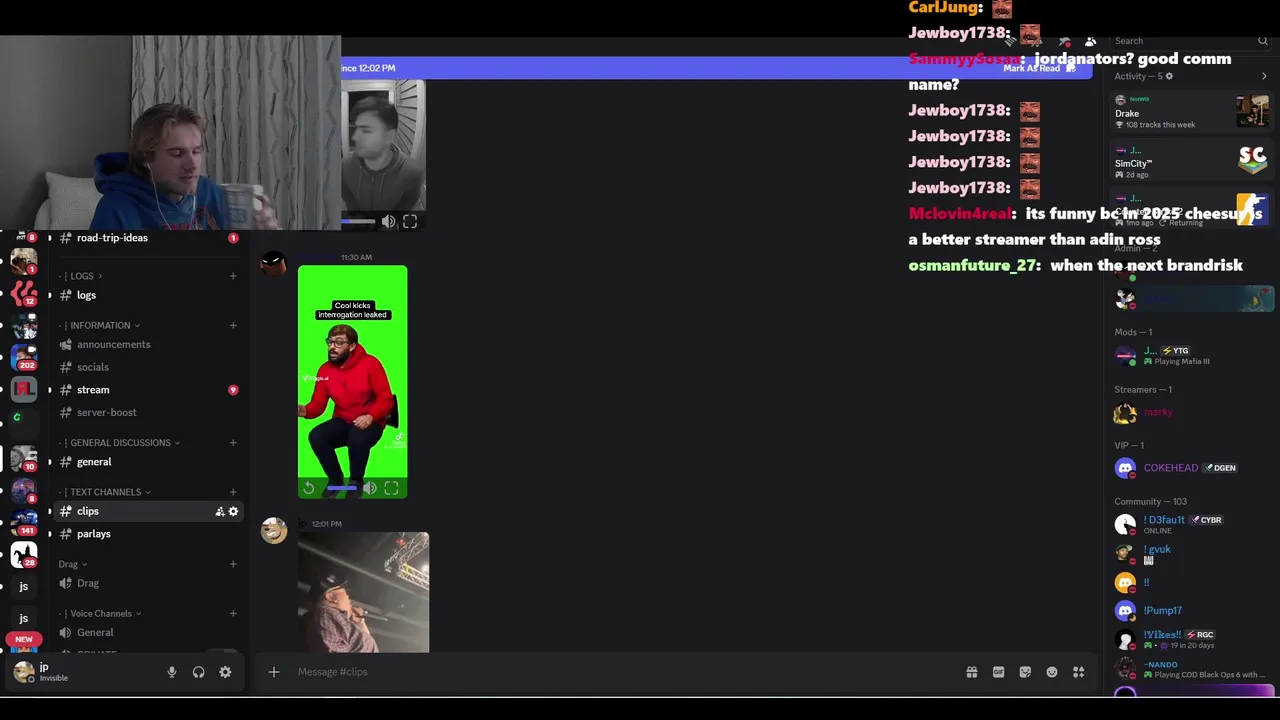Seek the green screen video progress bar
This screenshot has width=1280, height=720.
pos(340,488)
